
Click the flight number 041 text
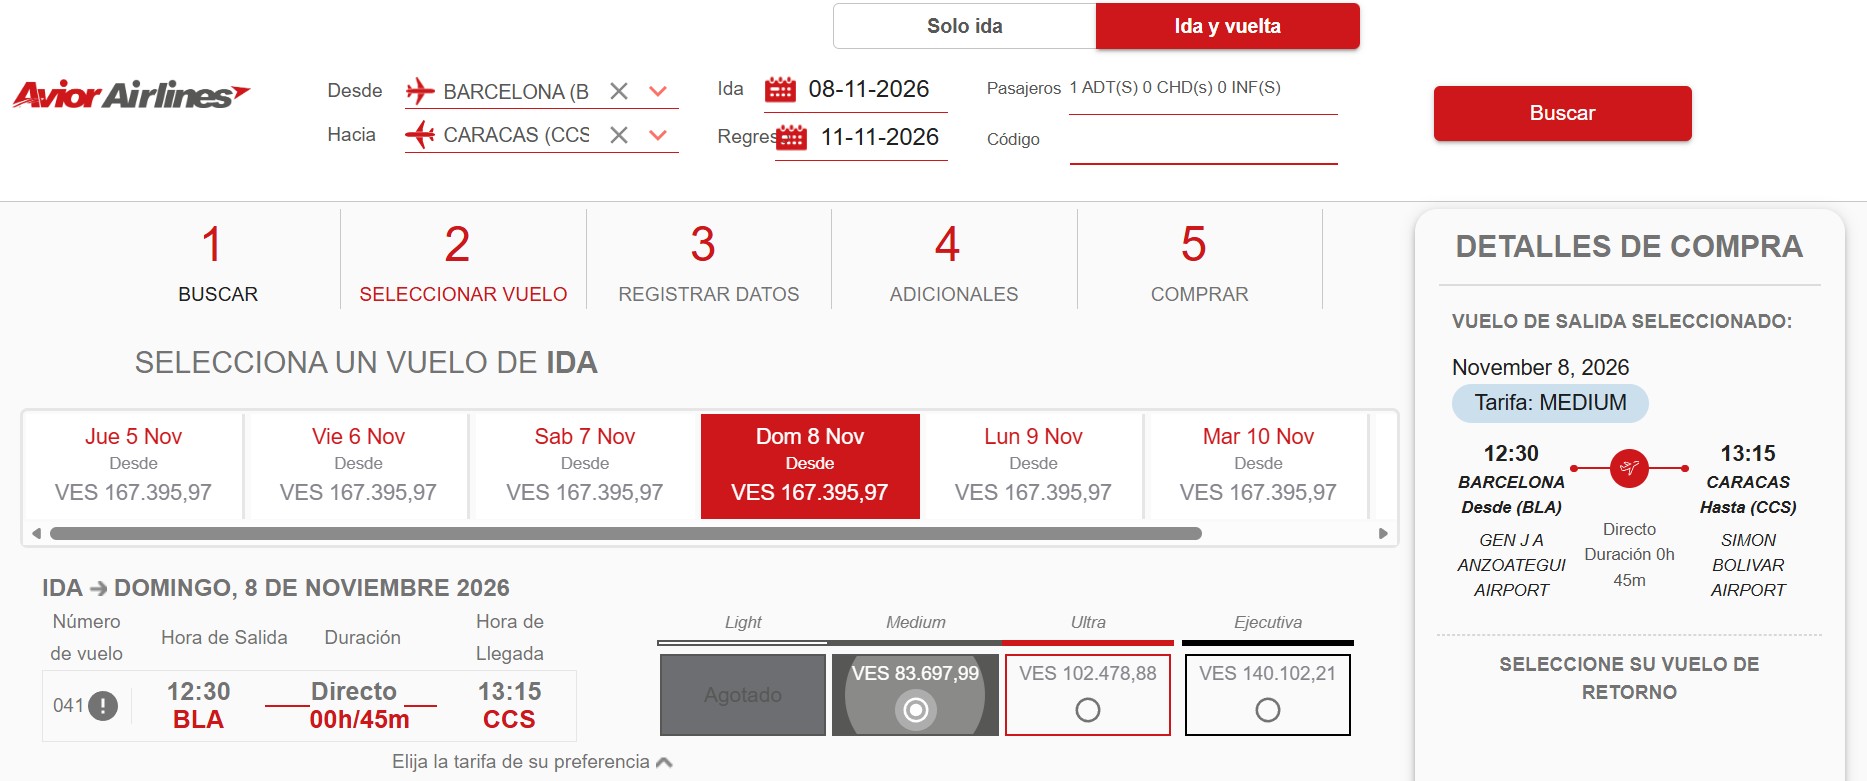pyautogui.click(x=68, y=705)
